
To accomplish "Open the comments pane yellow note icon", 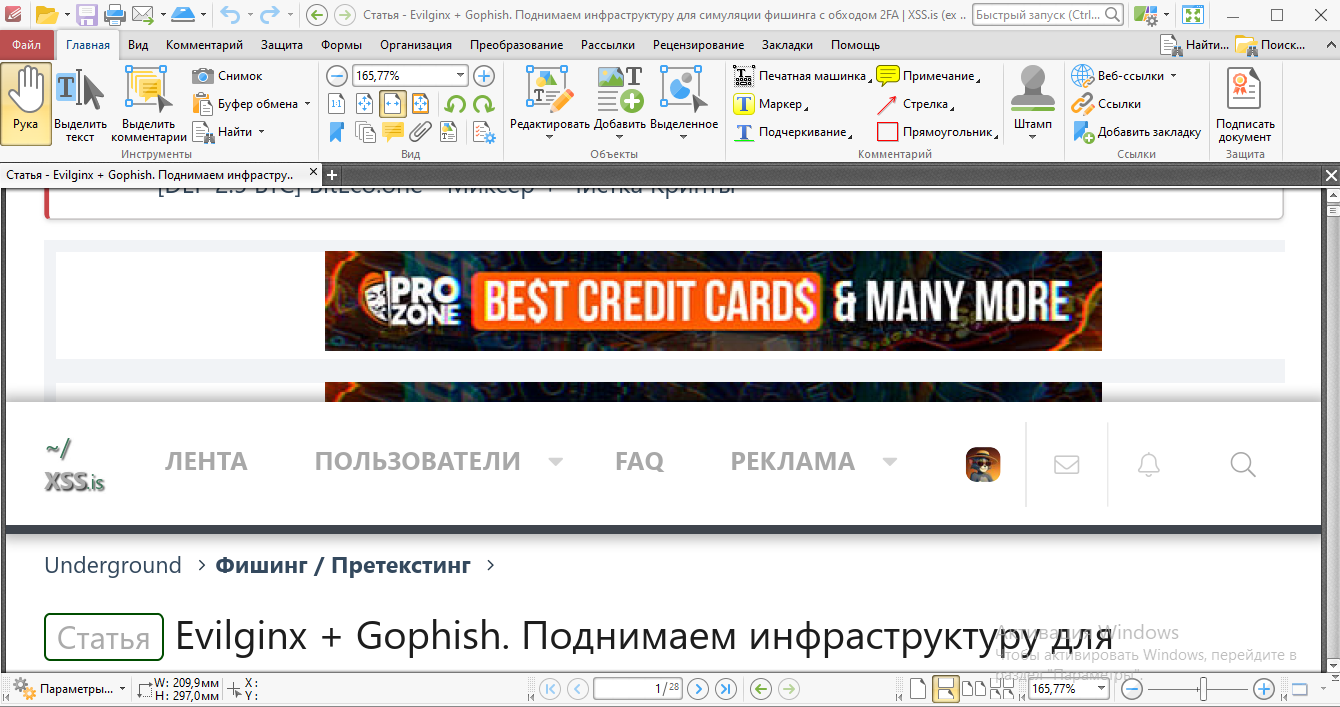I will 393,131.
